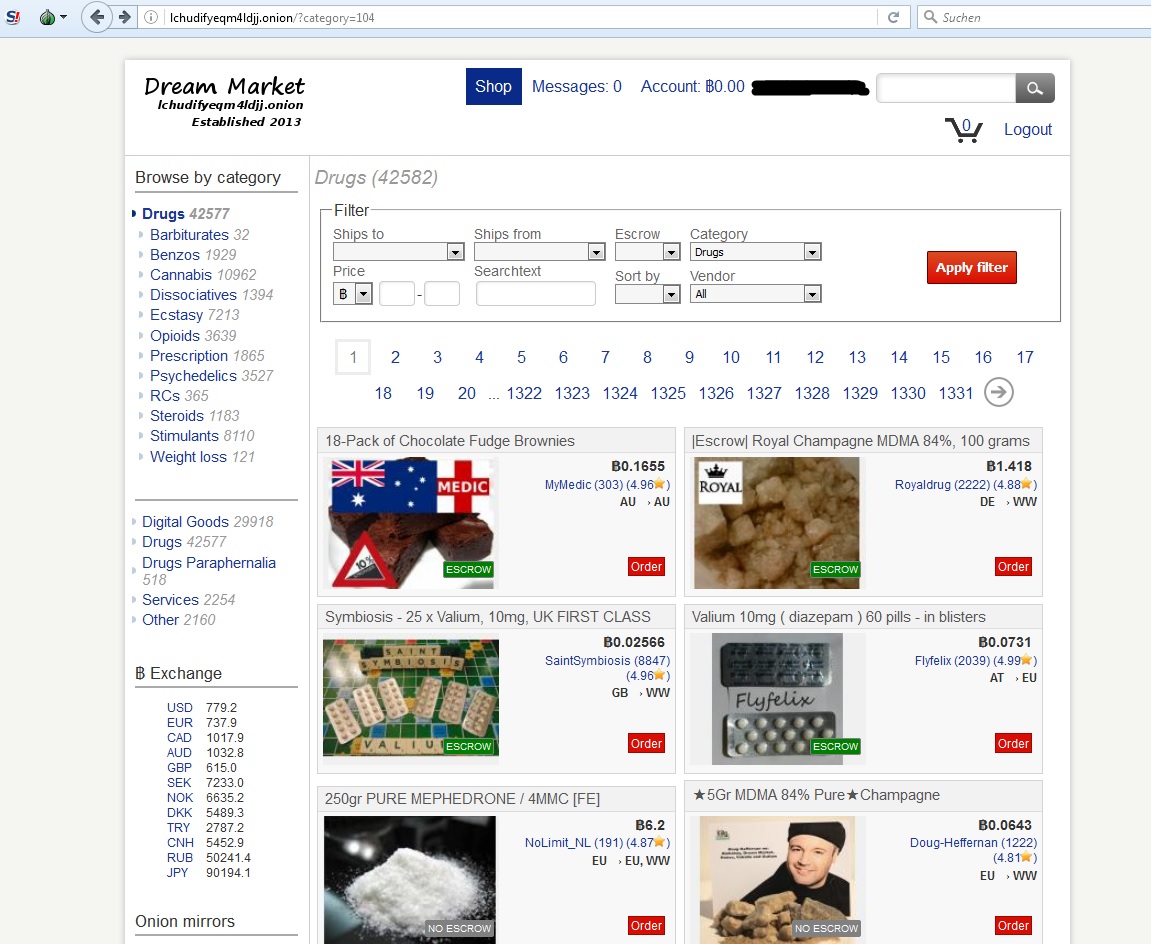1151x944 pixels.
Task: Go to results page 17
Action: click(x=1025, y=357)
